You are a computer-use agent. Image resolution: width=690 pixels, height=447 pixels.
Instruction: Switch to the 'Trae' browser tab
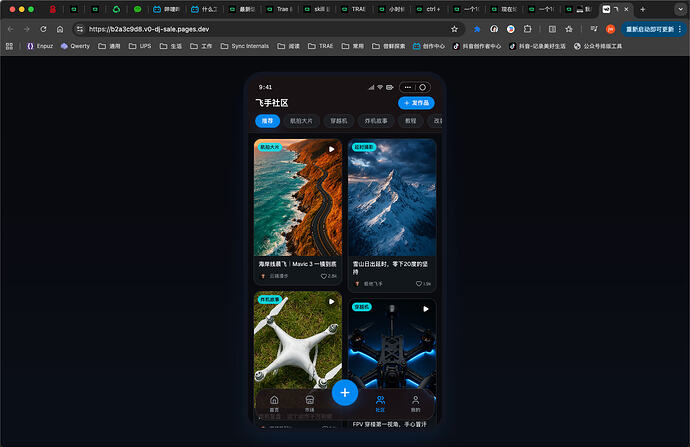pos(280,9)
